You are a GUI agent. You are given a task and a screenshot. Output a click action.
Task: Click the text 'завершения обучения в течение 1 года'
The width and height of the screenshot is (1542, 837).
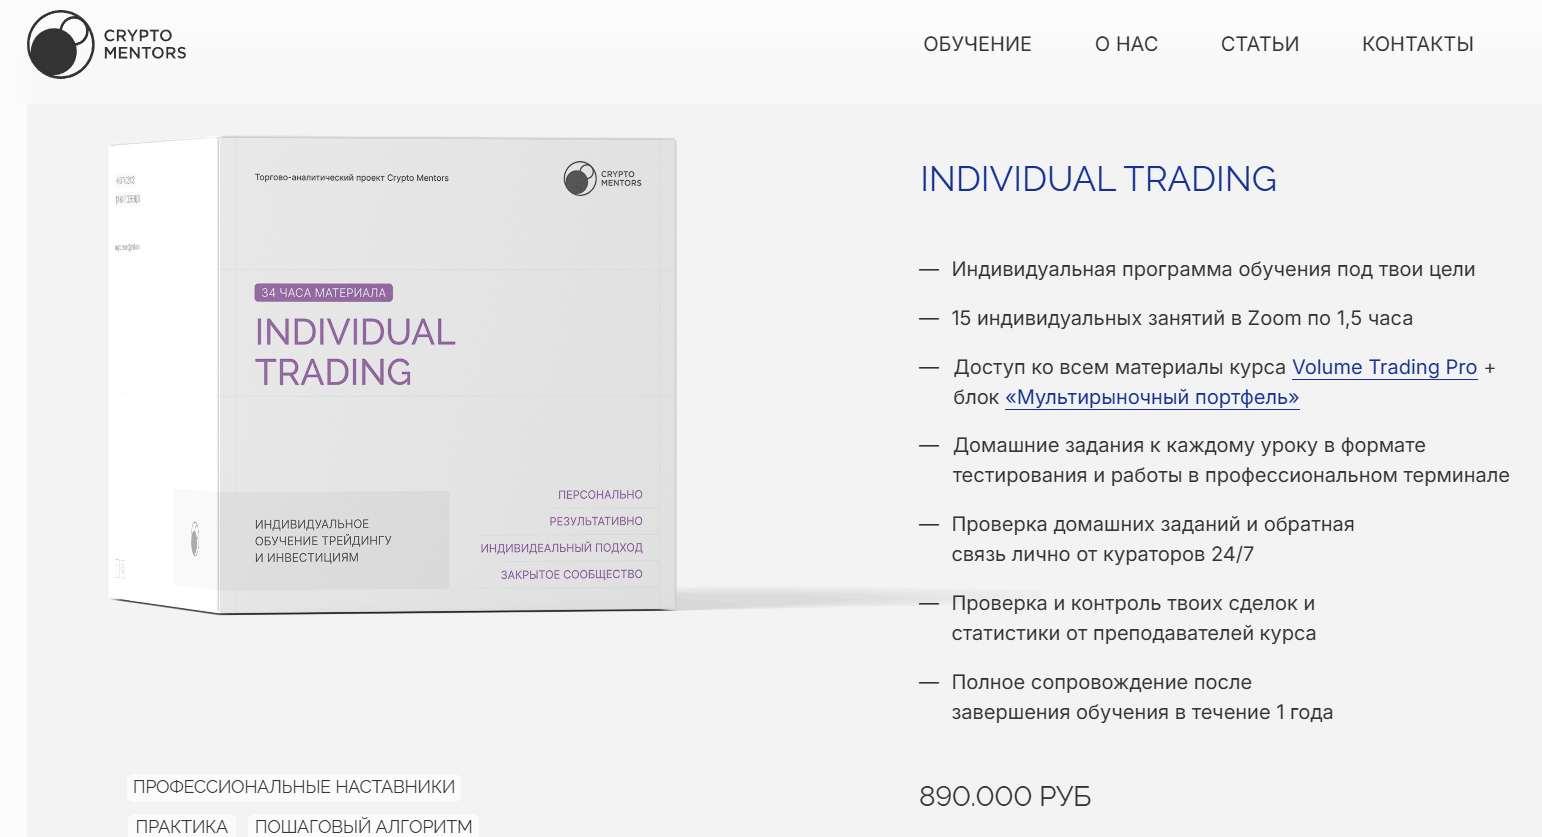click(x=1142, y=712)
